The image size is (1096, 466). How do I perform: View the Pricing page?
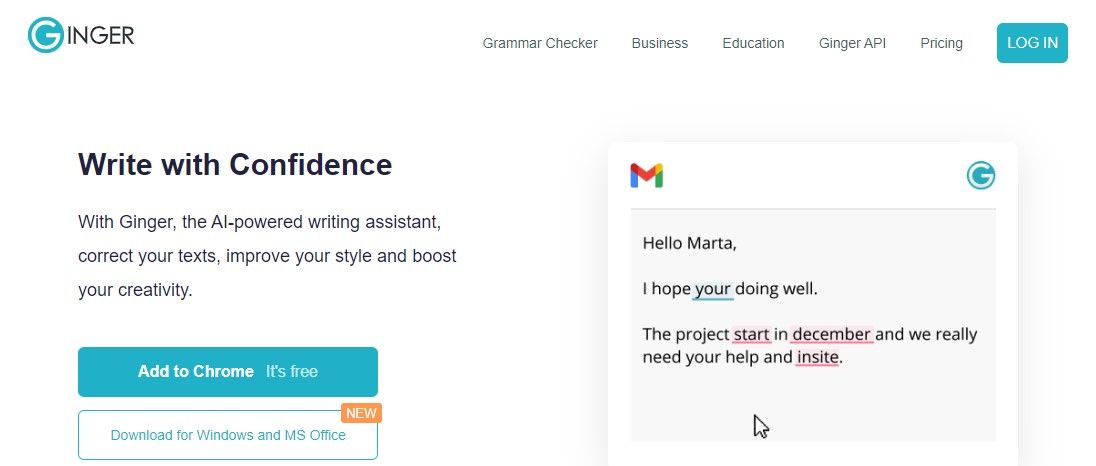[x=941, y=43]
